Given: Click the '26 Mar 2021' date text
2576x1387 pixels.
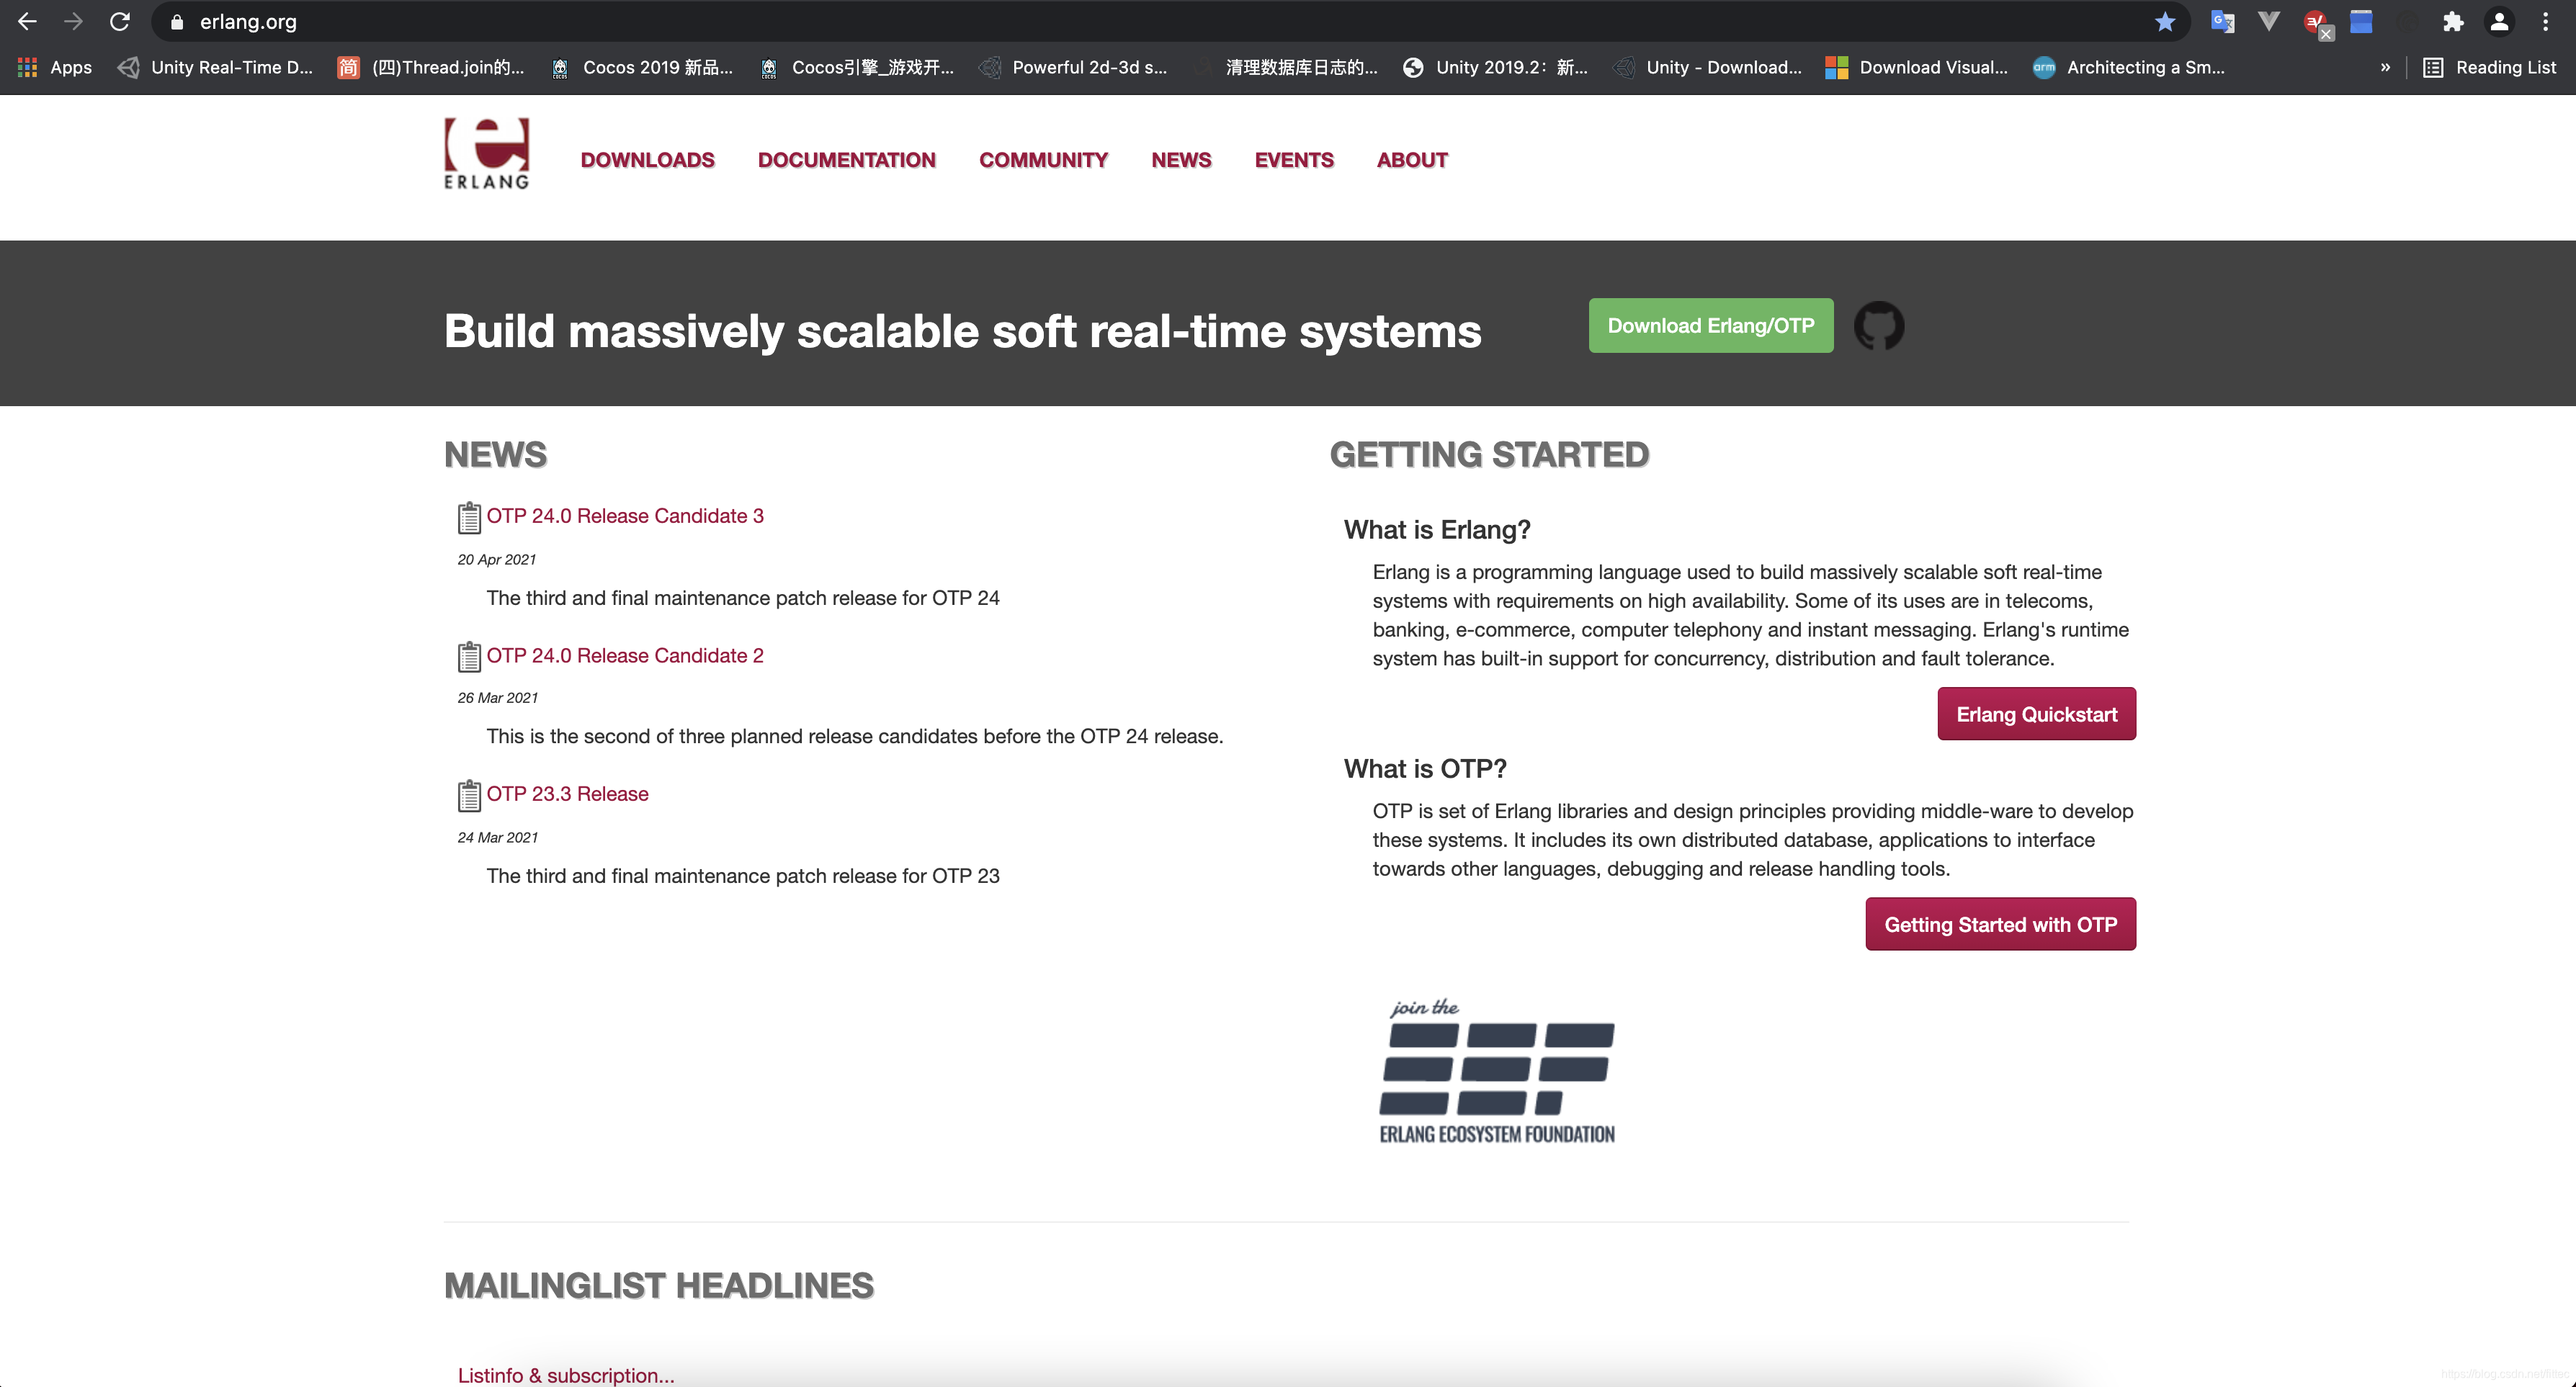Looking at the screenshot, I should (498, 698).
